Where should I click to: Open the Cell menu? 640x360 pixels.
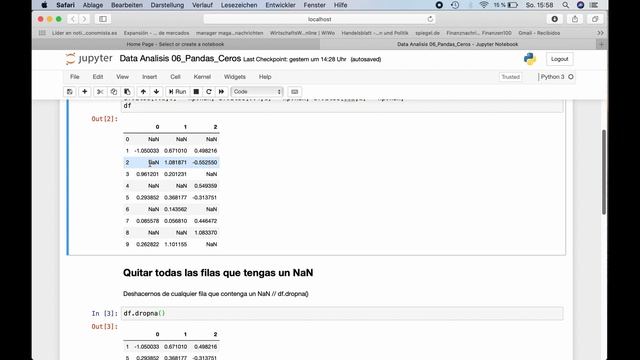coord(175,77)
